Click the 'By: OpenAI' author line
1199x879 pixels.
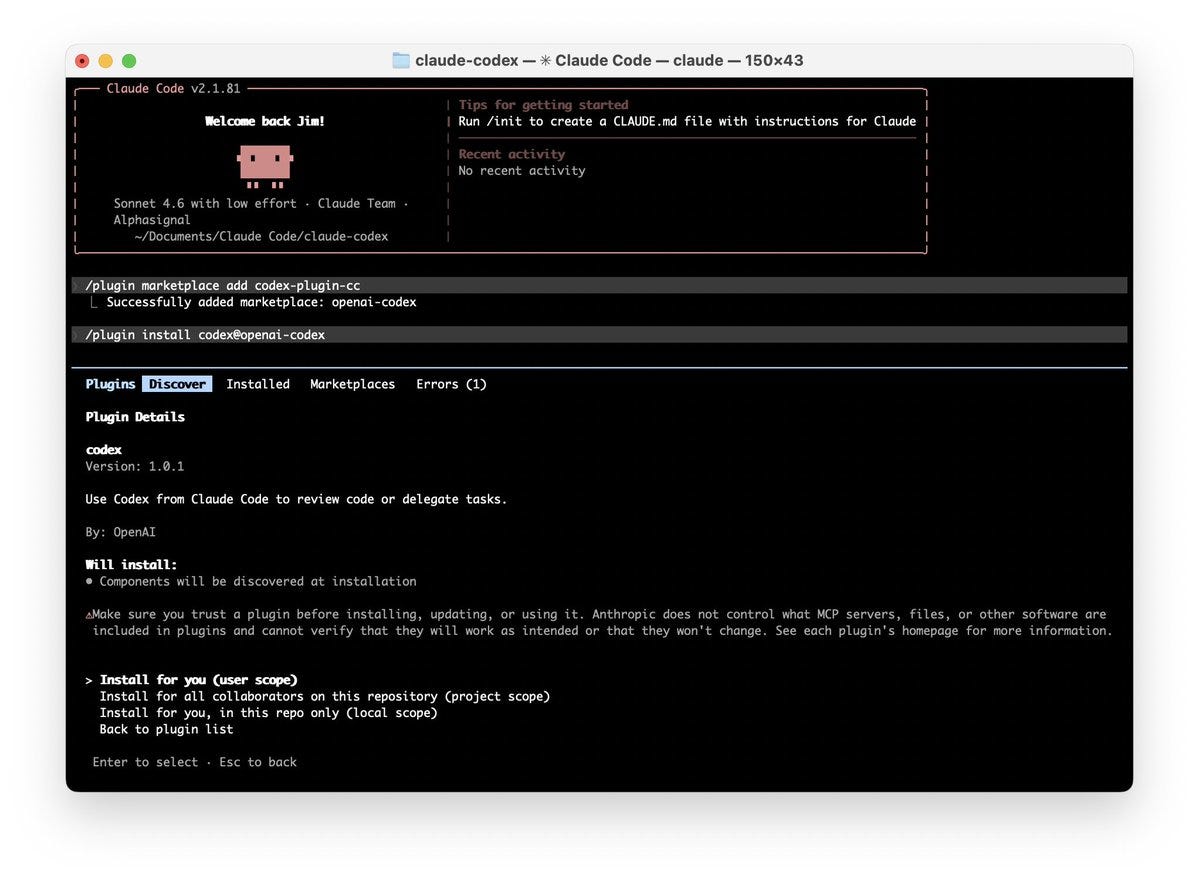(x=120, y=532)
